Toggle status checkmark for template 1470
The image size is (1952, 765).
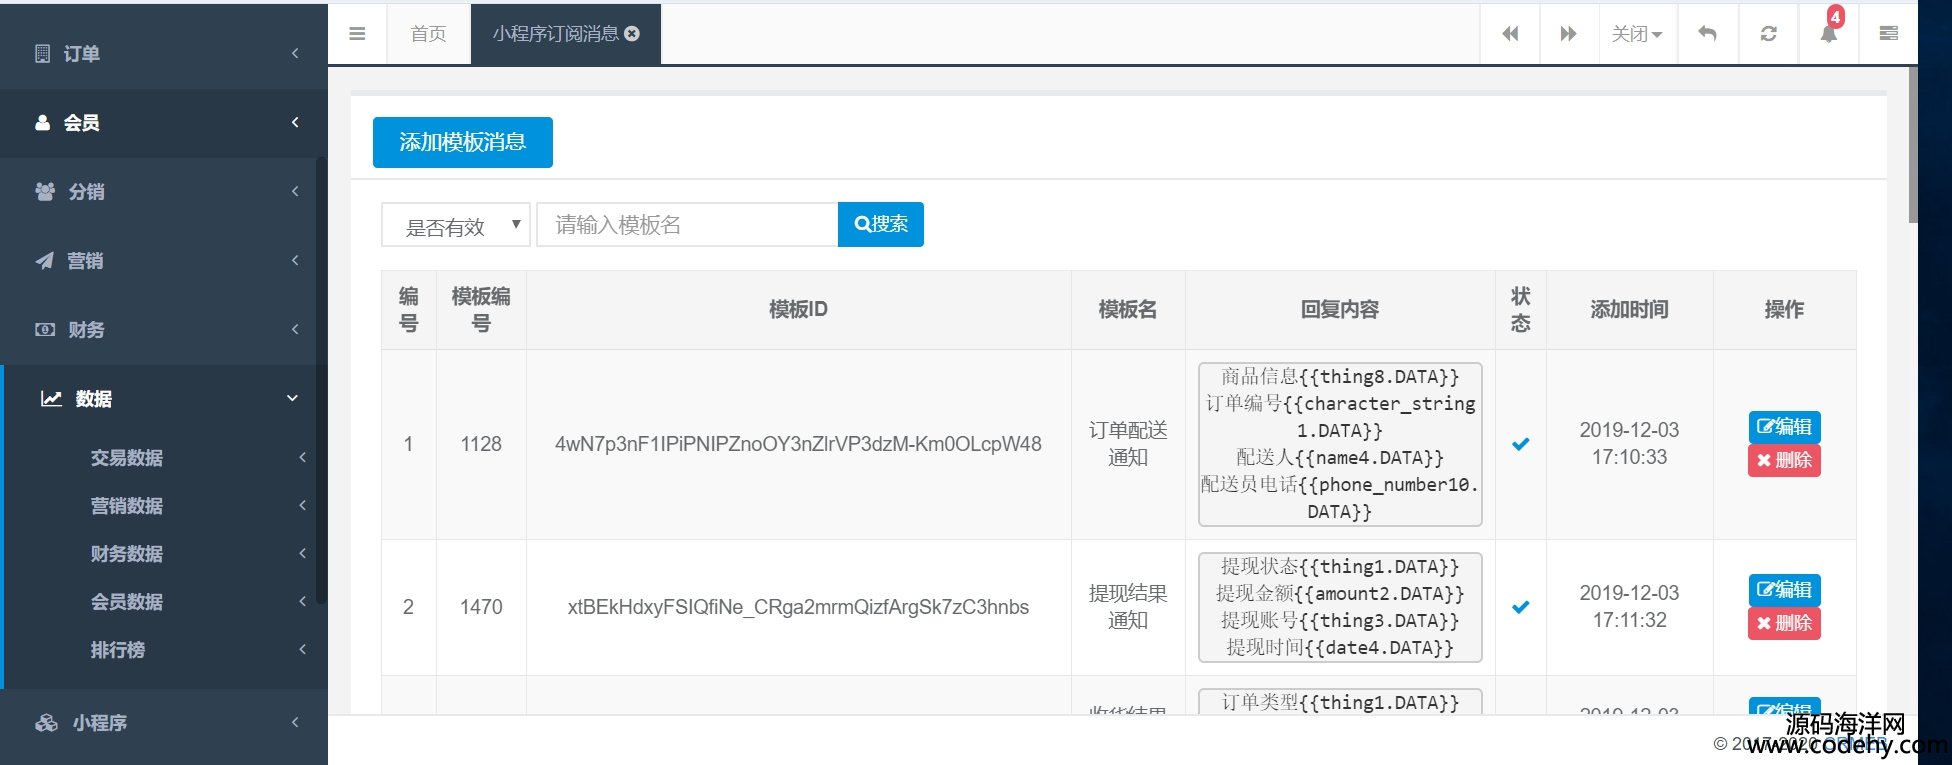(x=1520, y=607)
